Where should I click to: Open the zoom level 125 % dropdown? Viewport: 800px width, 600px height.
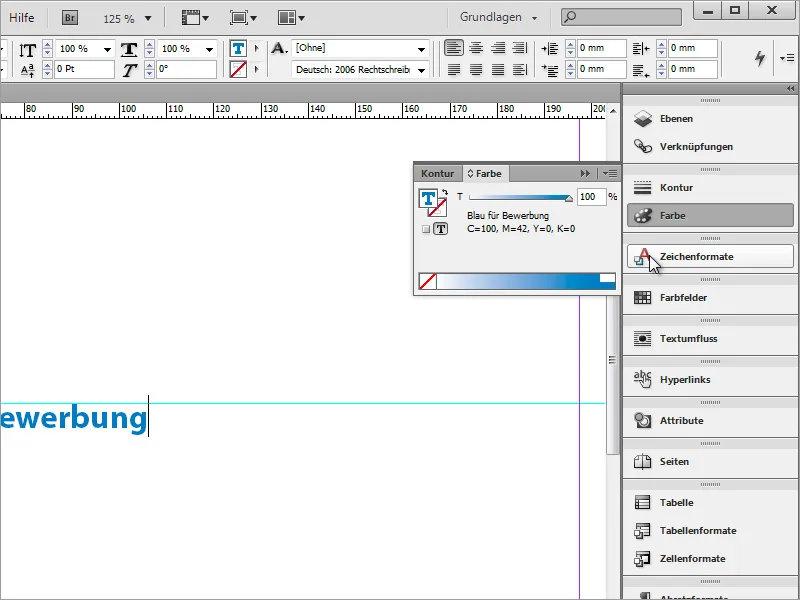pos(148,18)
